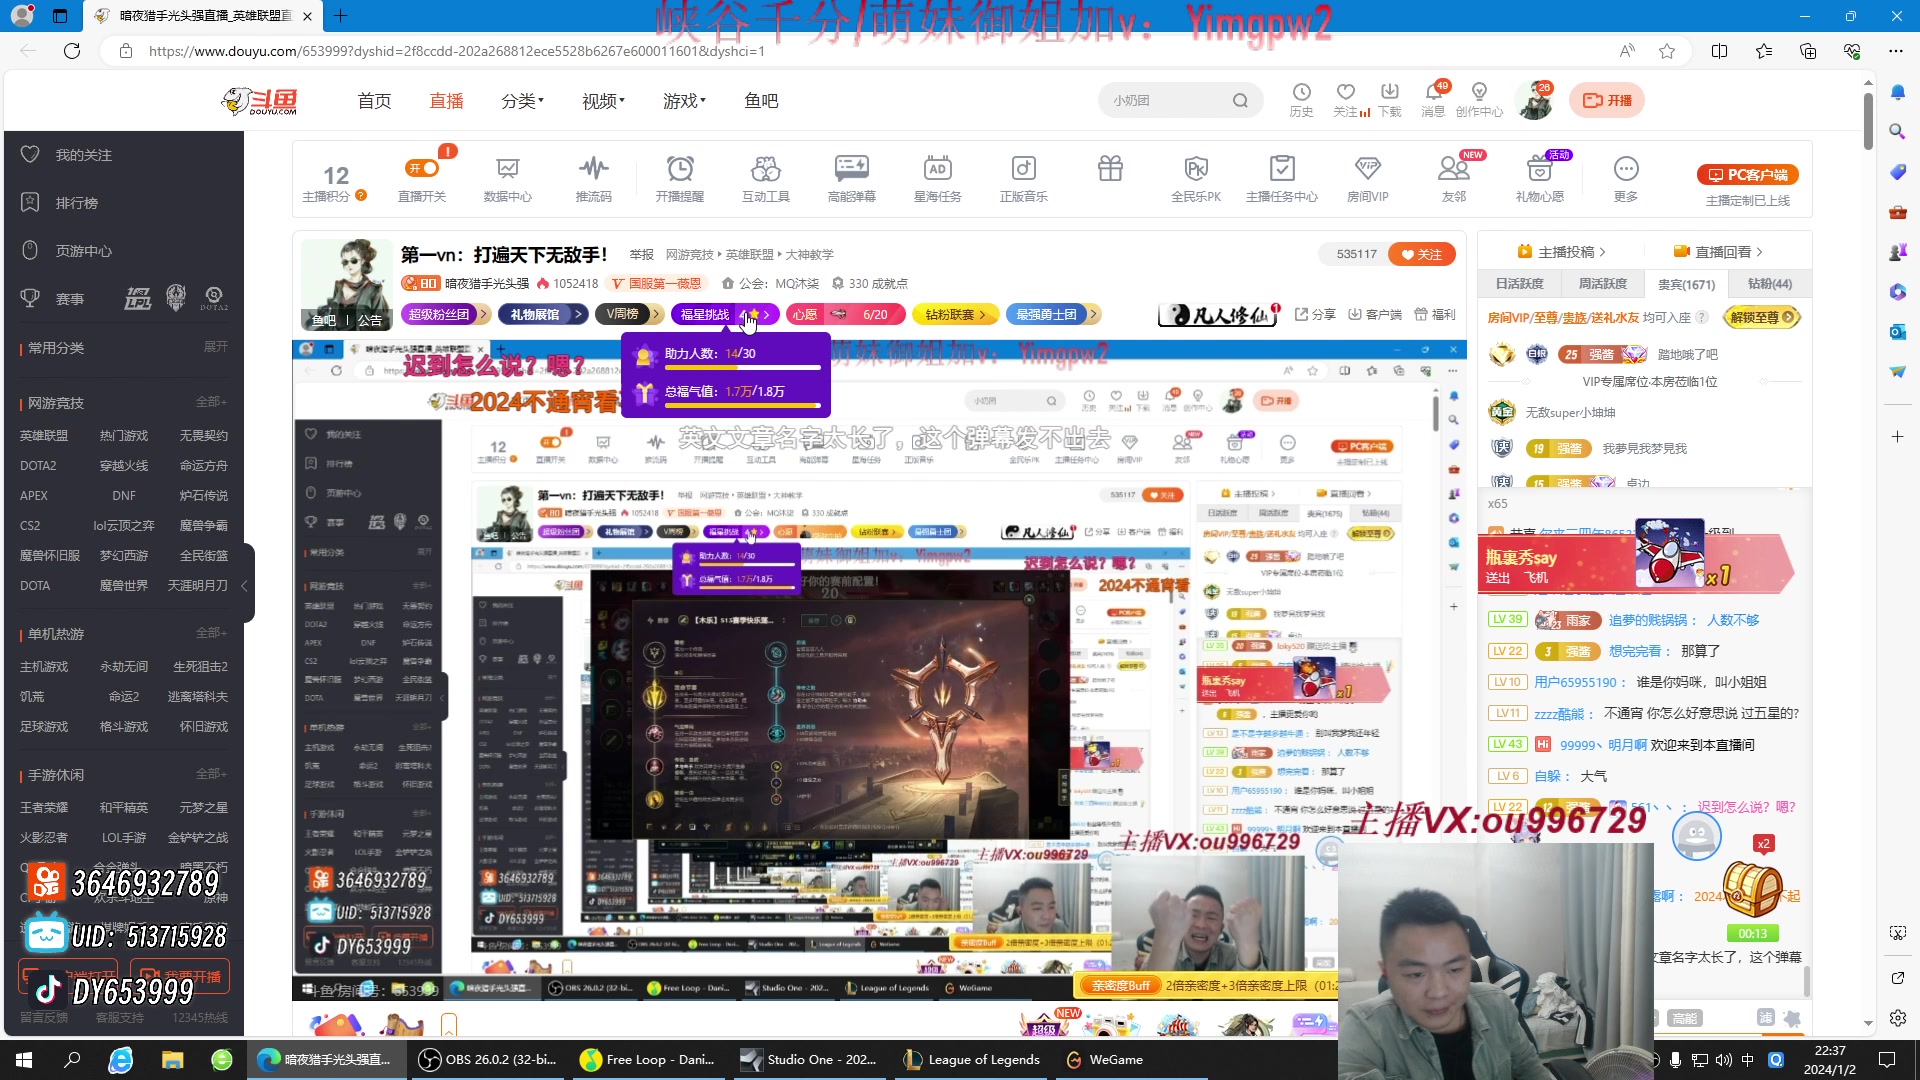Switch to the 鱼吧 tab
Viewport: 1920px width, 1080px height.
(761, 100)
